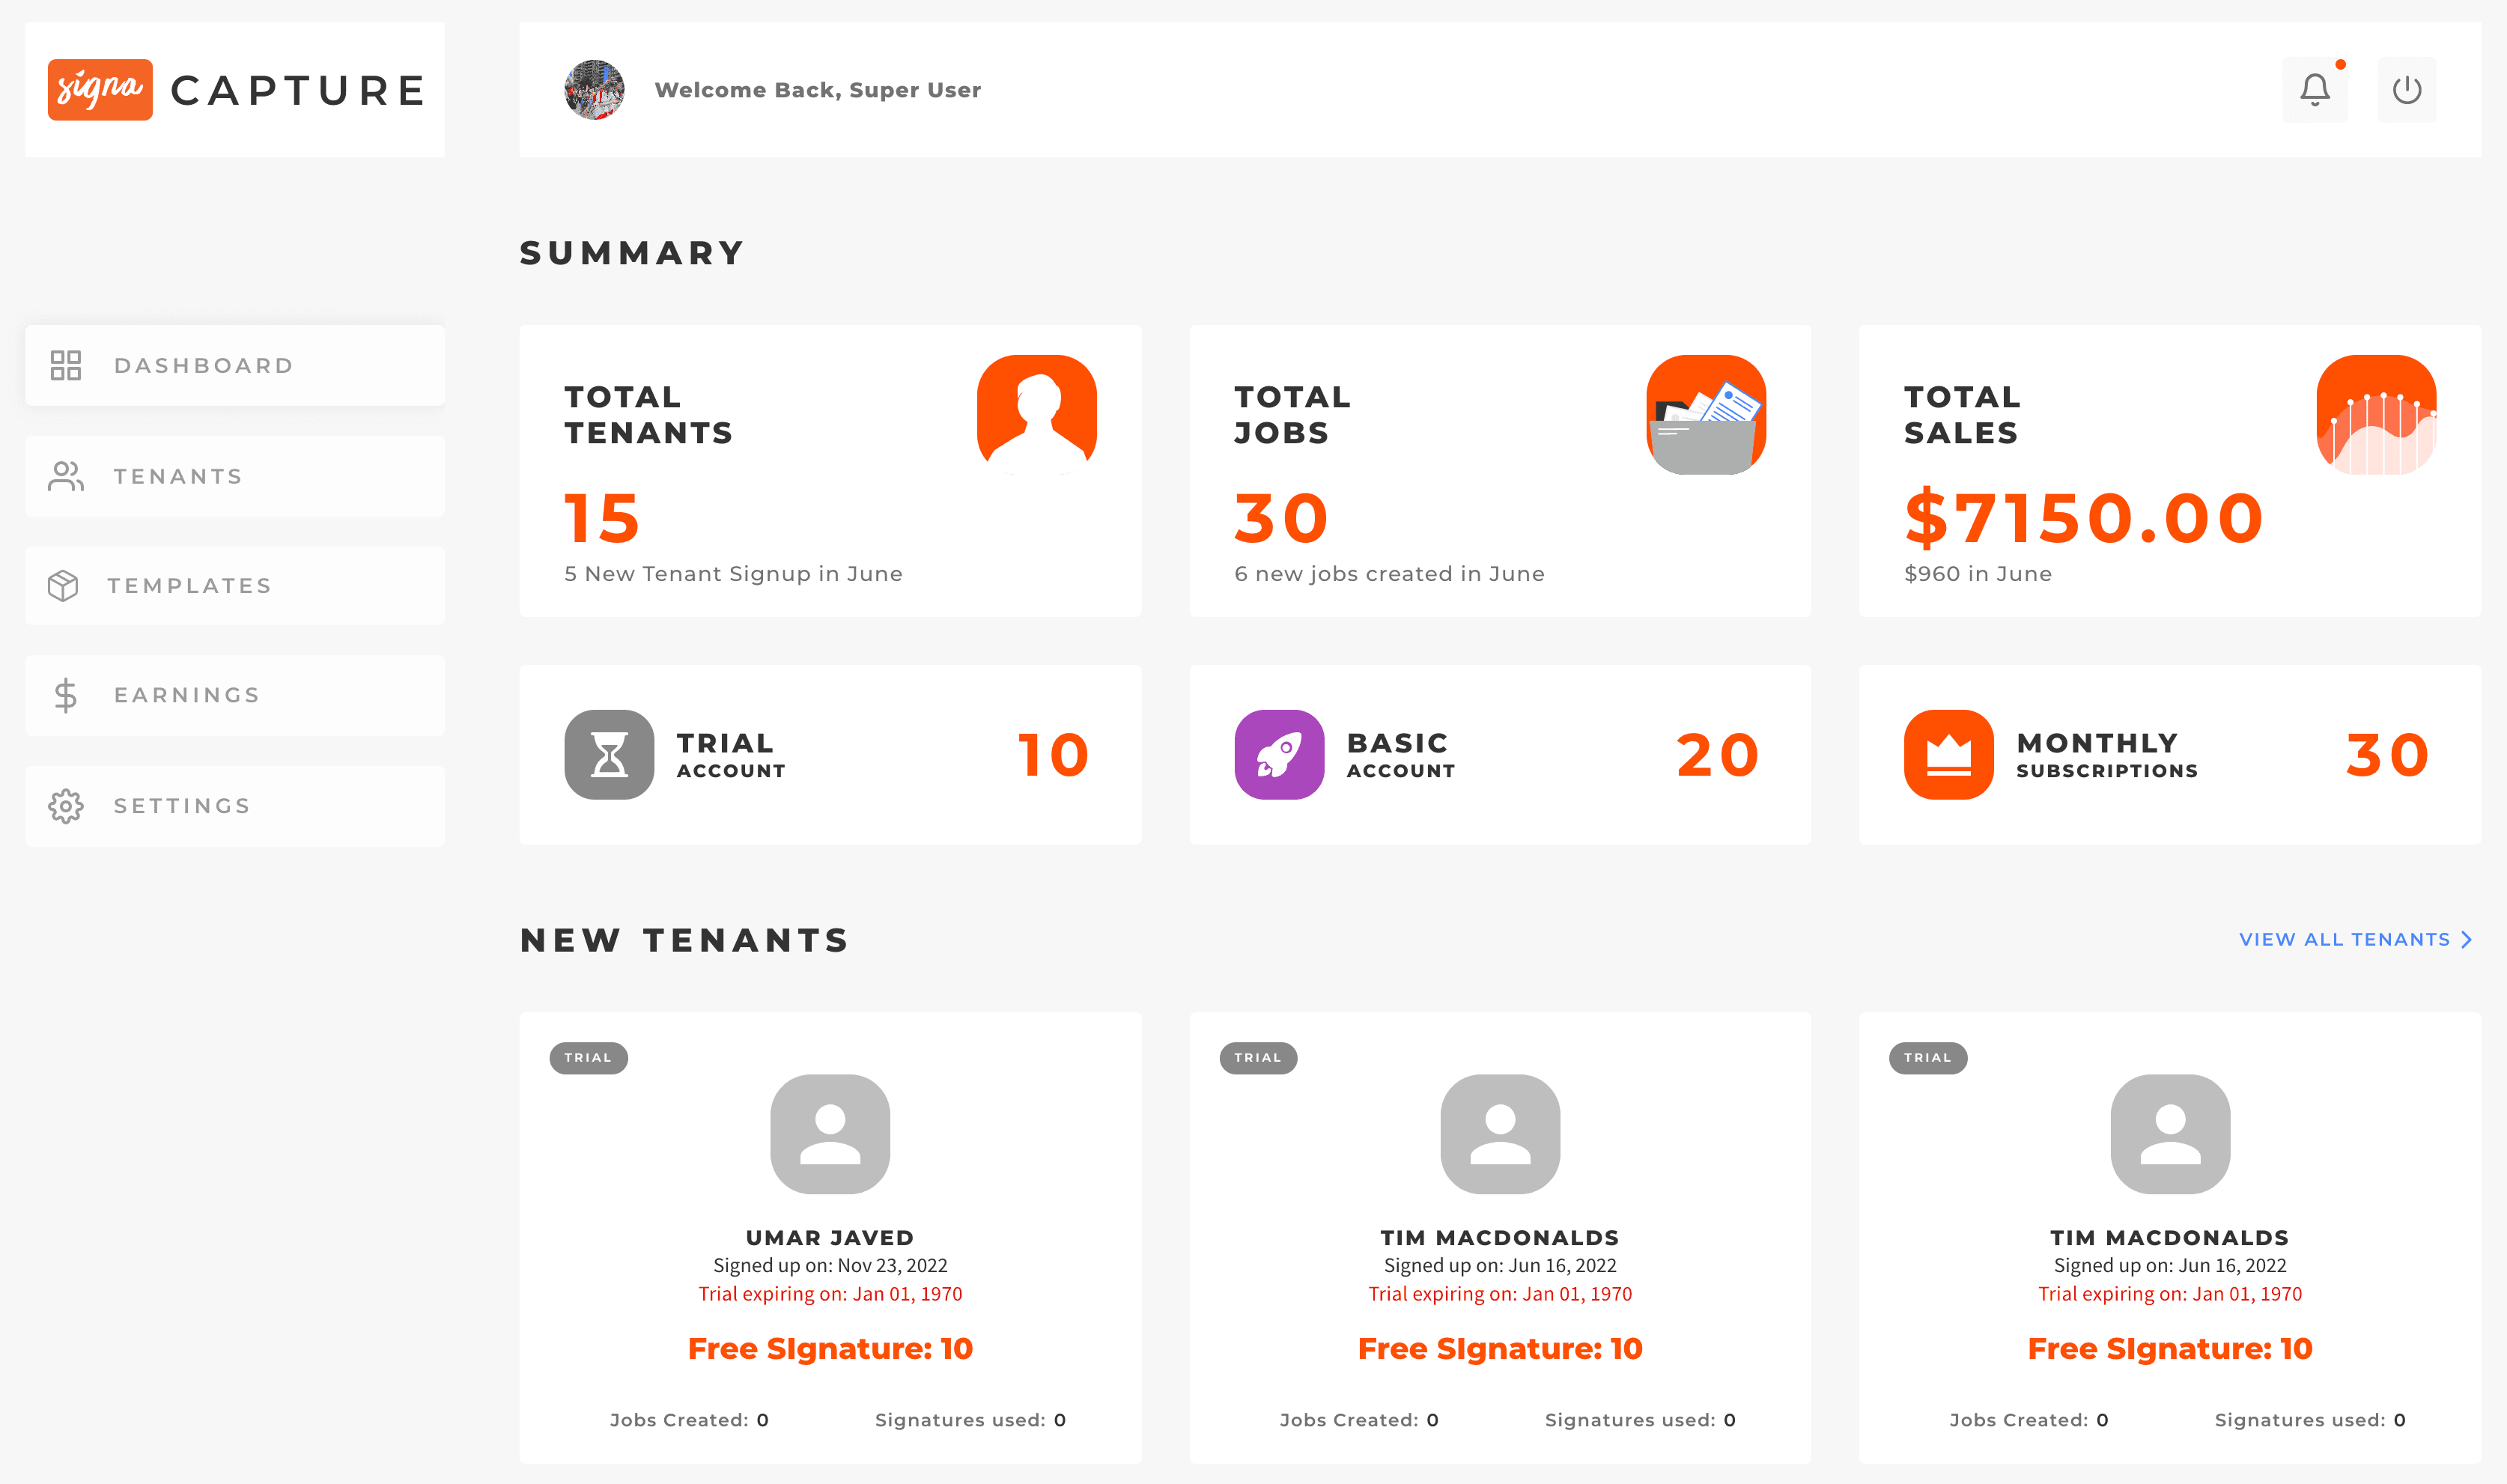
Task: Click the Trial Account hourglass icon
Action: click(x=609, y=754)
